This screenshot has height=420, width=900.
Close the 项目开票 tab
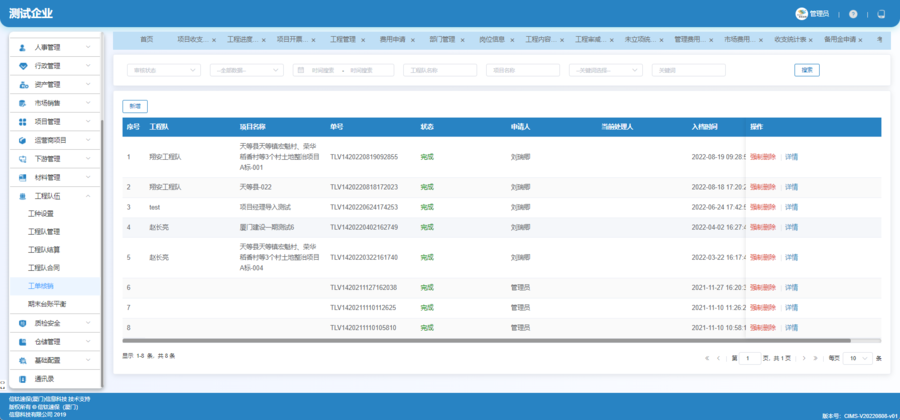(313, 40)
